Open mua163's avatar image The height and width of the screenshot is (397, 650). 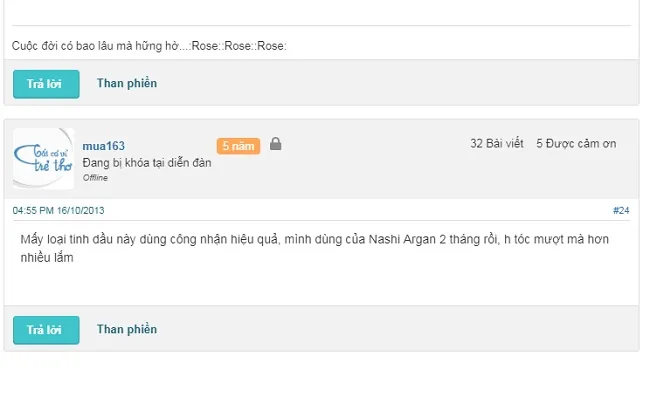44,159
